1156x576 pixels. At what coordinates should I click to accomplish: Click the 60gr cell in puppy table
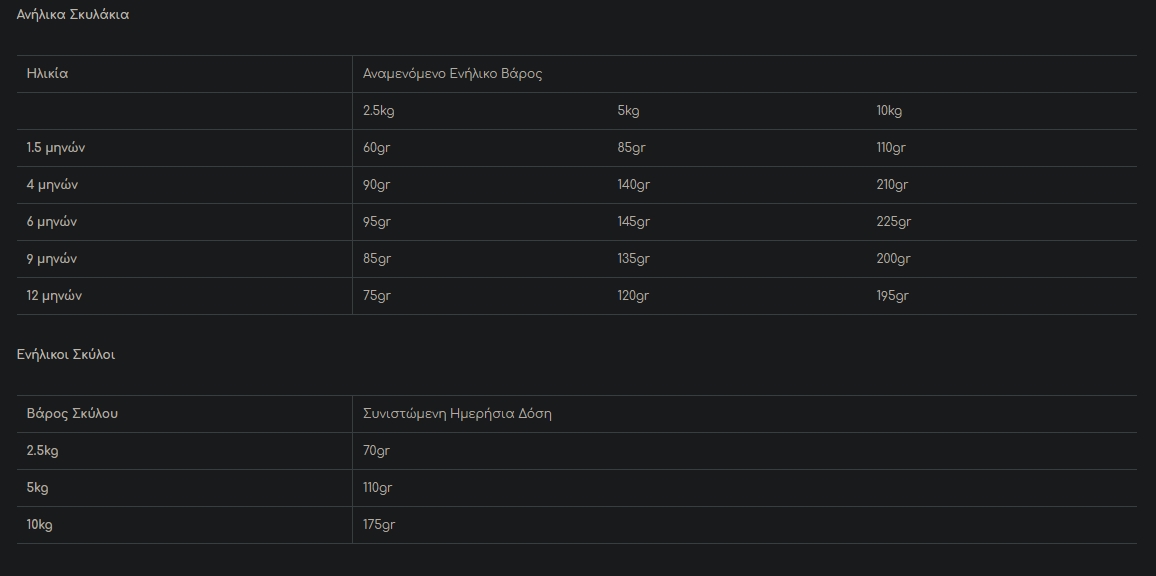click(377, 148)
